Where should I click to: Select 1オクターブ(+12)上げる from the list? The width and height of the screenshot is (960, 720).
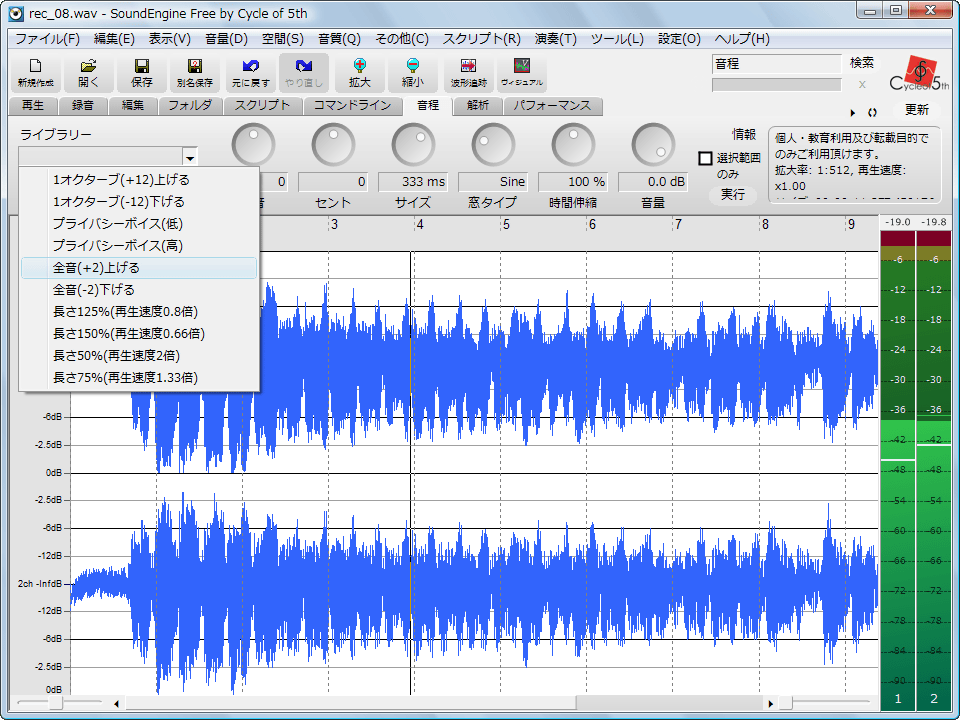tap(138, 180)
